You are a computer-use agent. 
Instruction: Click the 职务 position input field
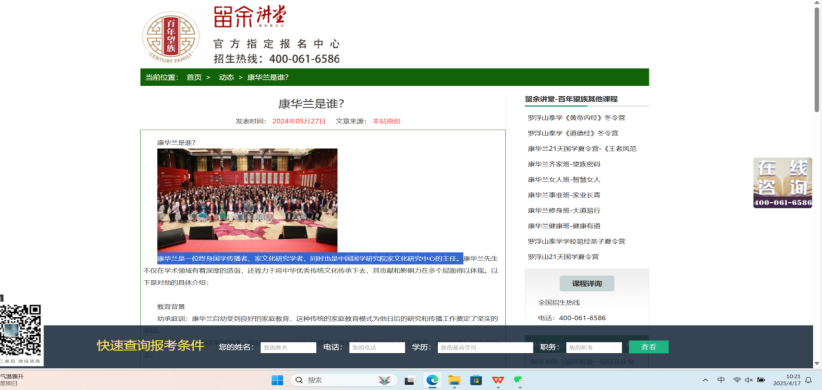(x=594, y=347)
